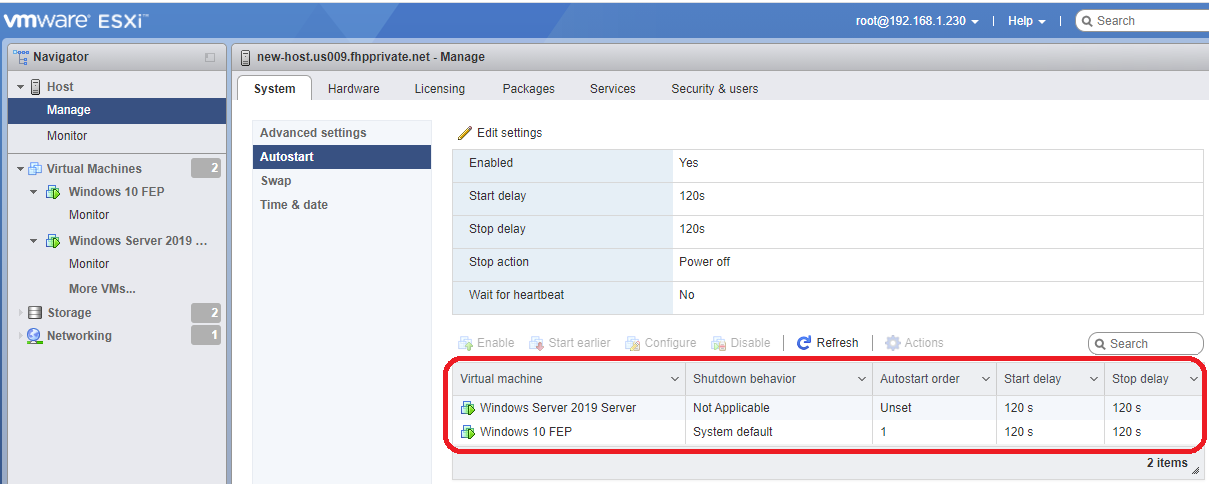Screen dimensions: 1209x484
Task: Click the Storage datastore icon in Navigator
Action: coord(36,313)
